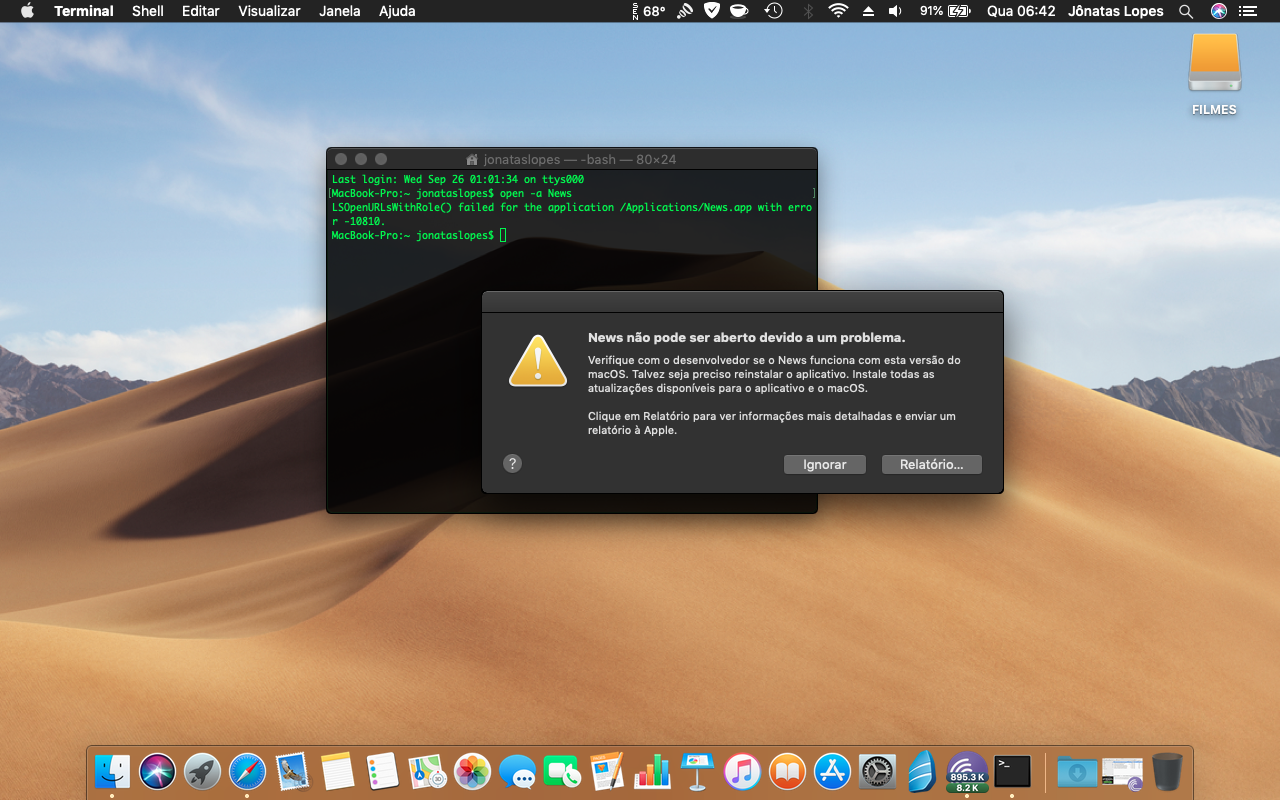Open the Editar menu
Screen dimensions: 1280x800
201,11
